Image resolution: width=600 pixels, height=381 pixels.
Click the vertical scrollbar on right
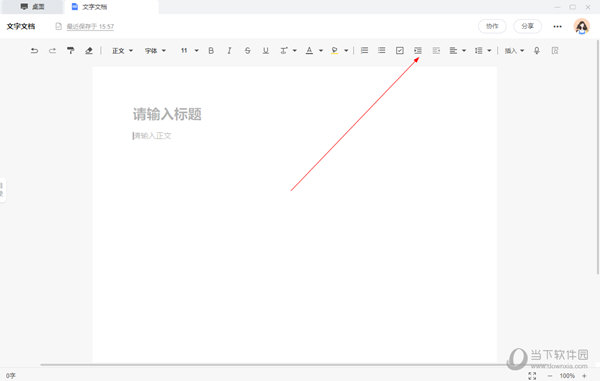point(598,157)
